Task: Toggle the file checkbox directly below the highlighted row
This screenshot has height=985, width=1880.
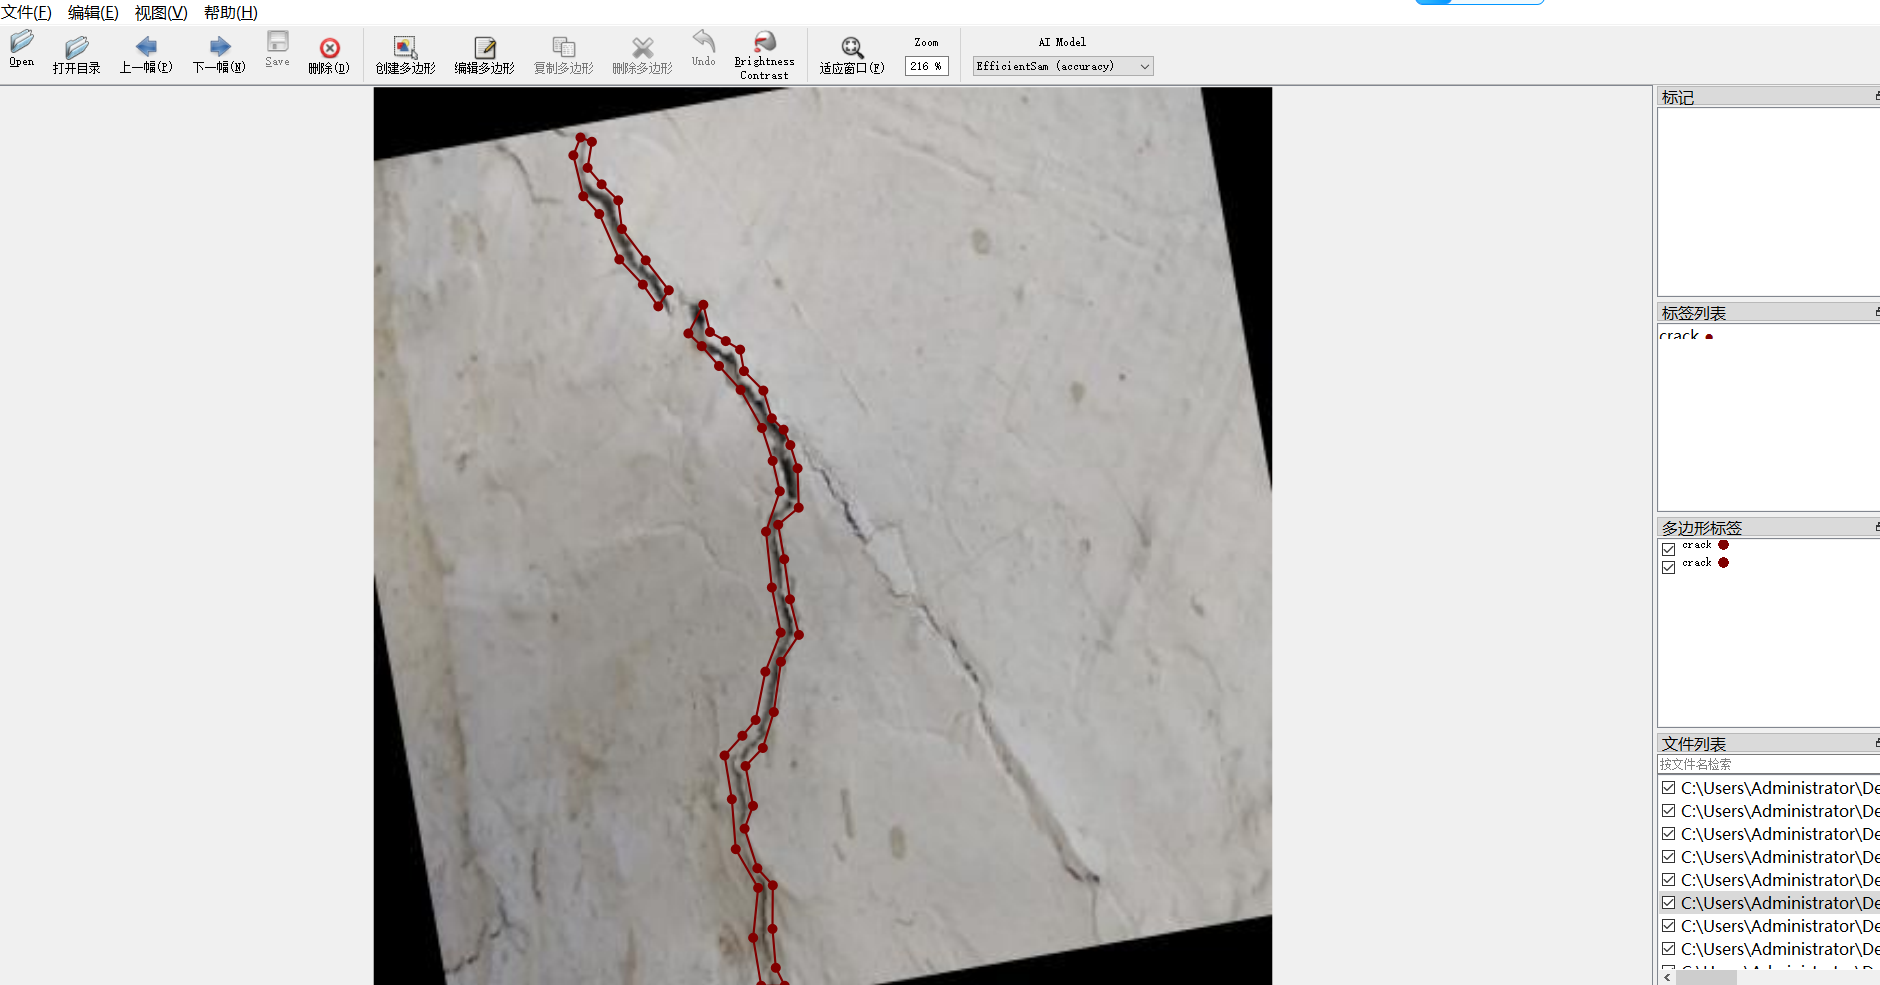Action: click(1668, 925)
